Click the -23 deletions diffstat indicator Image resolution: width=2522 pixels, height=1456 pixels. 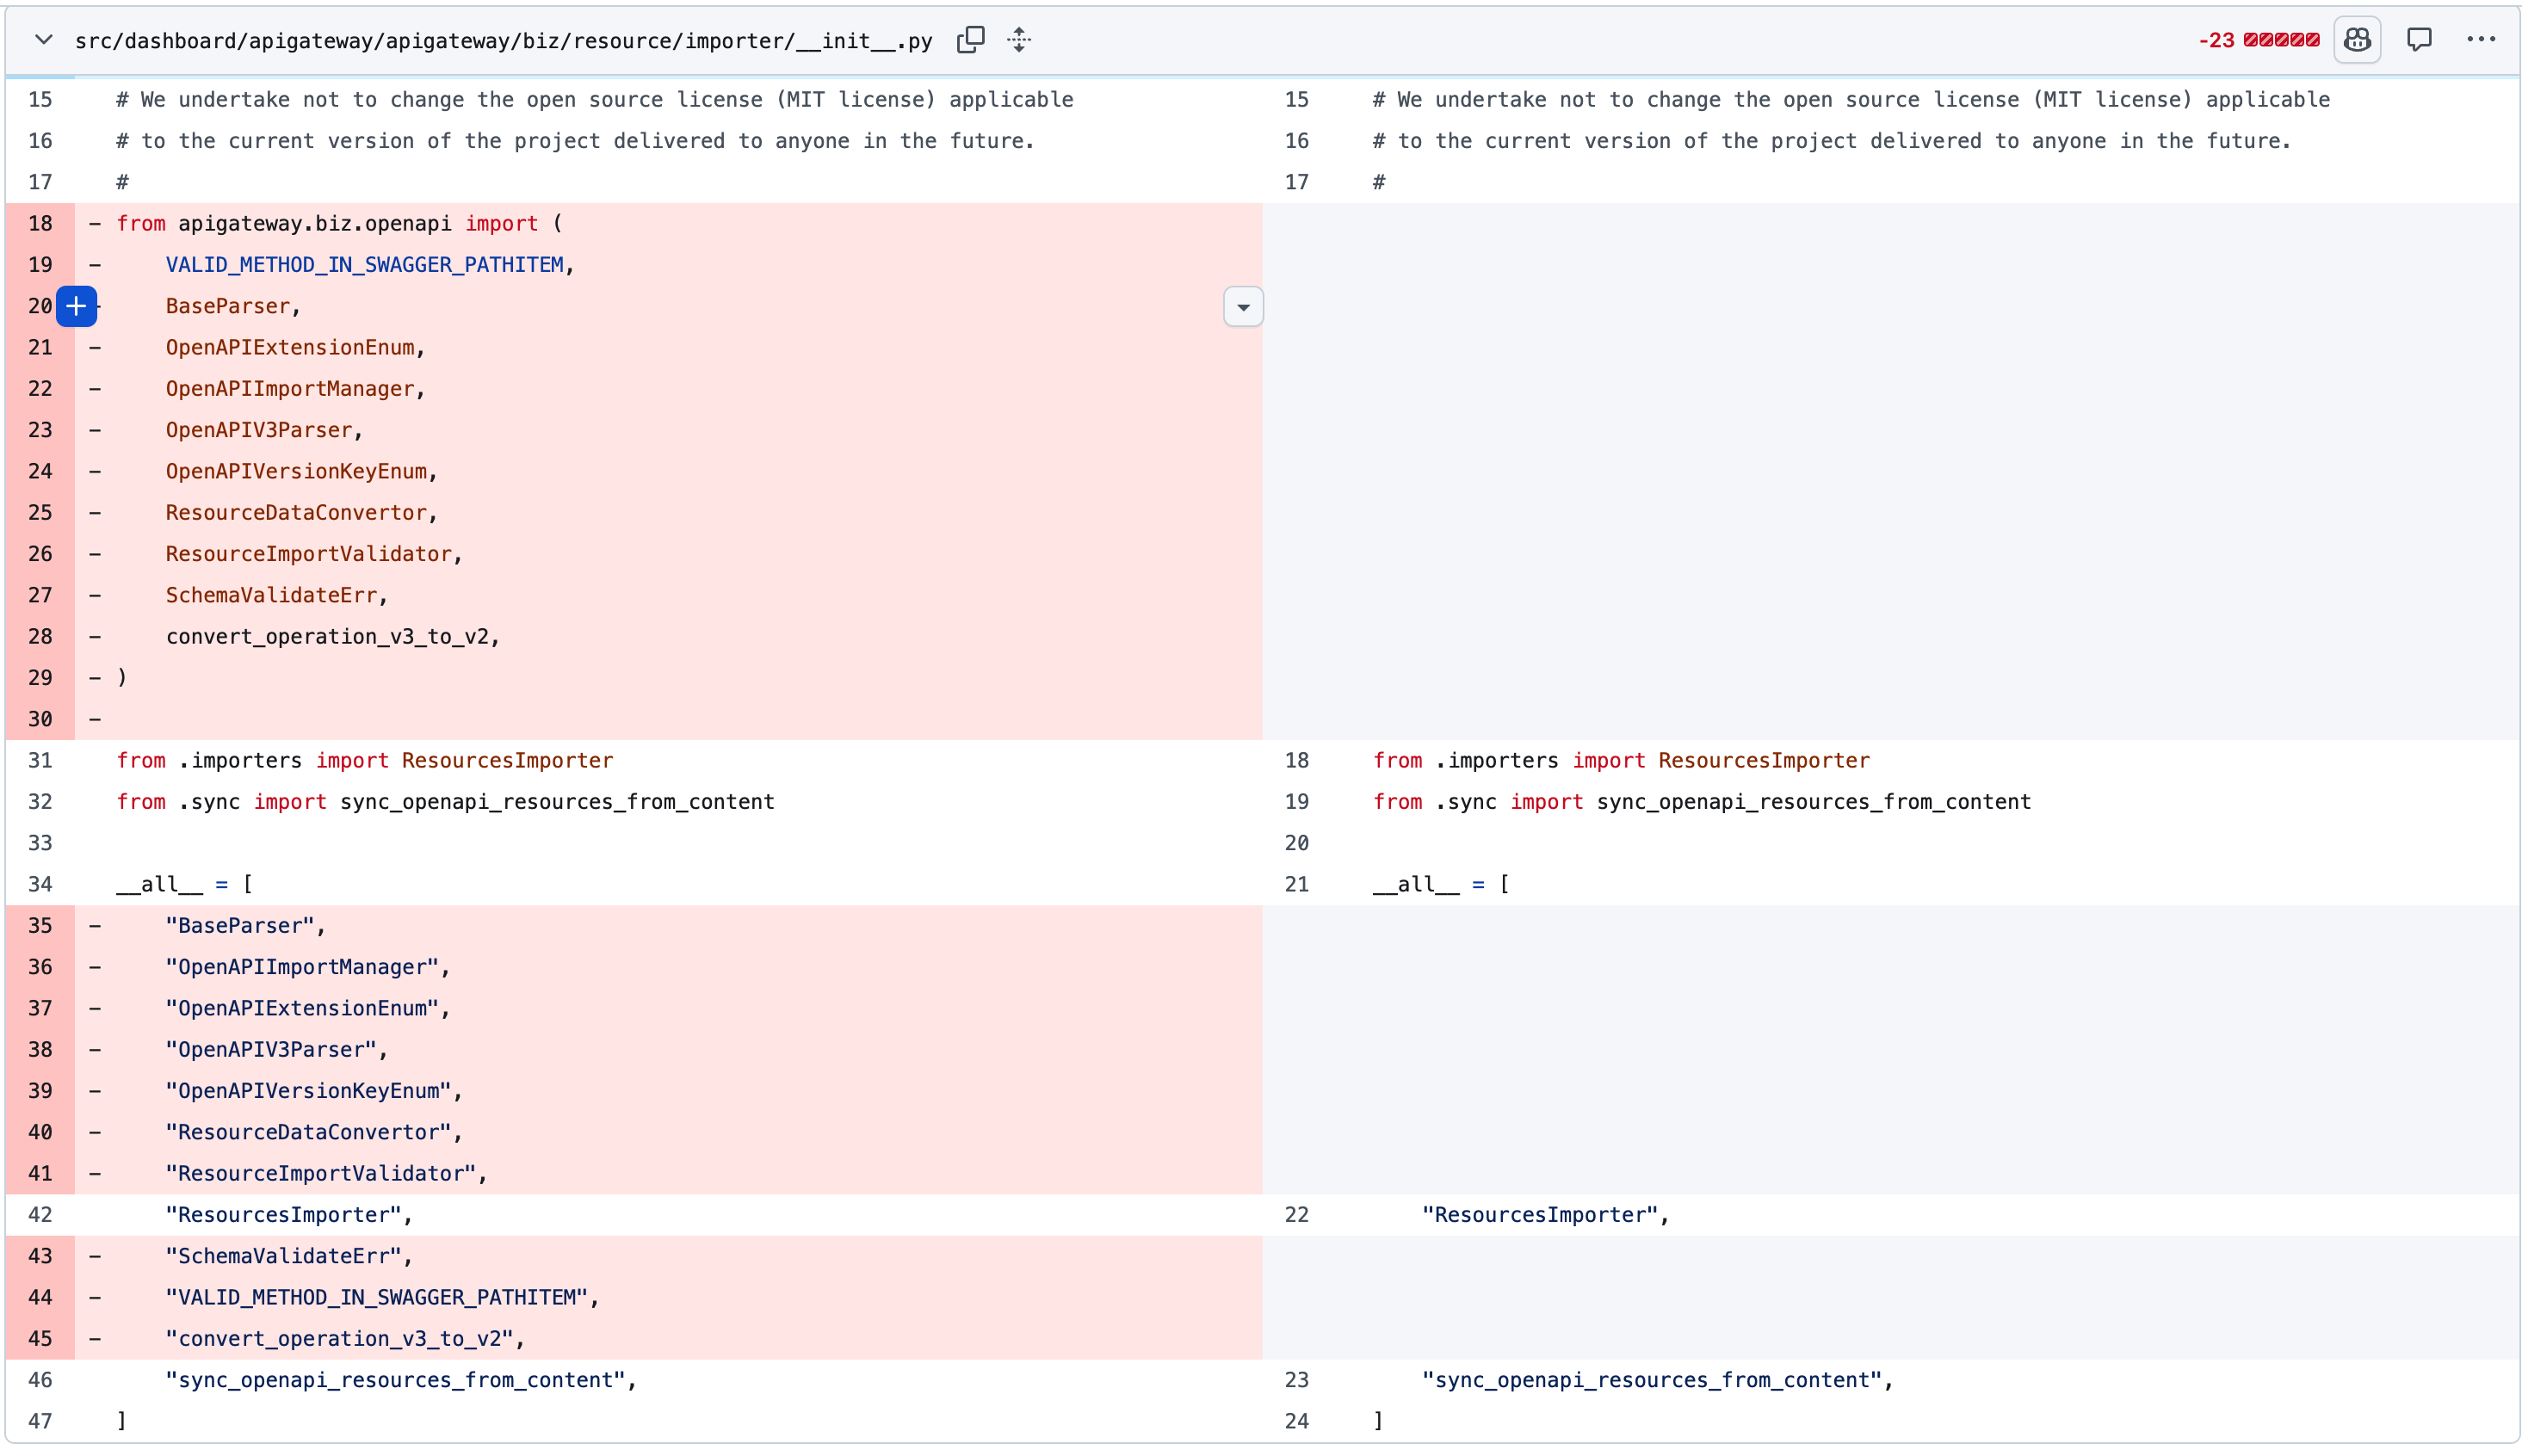tap(2216, 40)
